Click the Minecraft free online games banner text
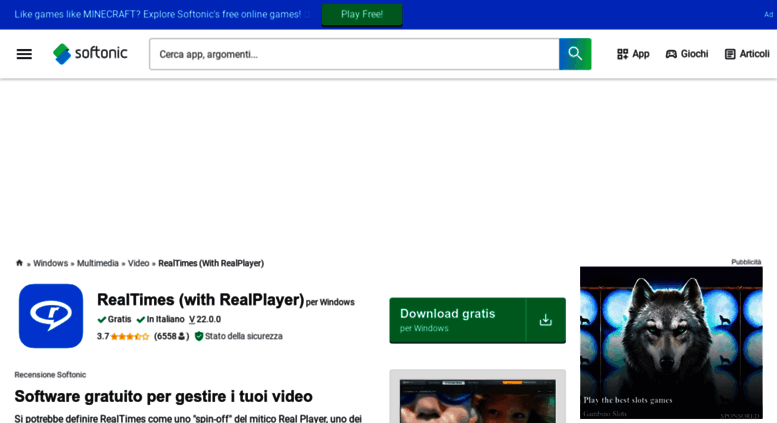Screen dimensions: 777x423 pos(158,14)
